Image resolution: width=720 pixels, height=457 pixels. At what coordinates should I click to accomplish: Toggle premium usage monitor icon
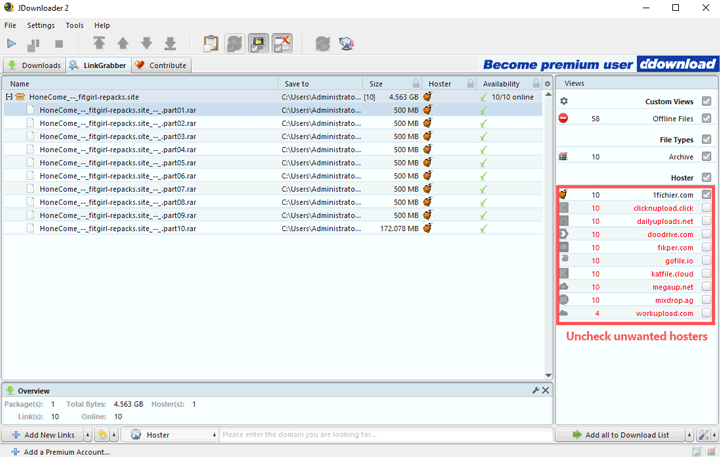[x=259, y=44]
